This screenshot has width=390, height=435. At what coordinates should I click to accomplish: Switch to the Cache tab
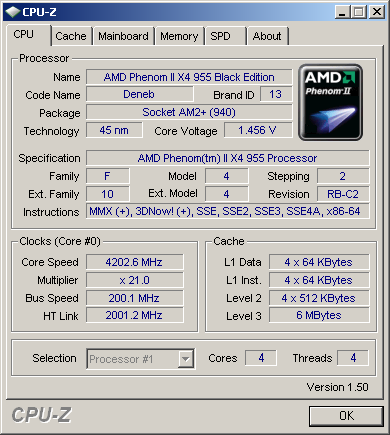click(71, 36)
